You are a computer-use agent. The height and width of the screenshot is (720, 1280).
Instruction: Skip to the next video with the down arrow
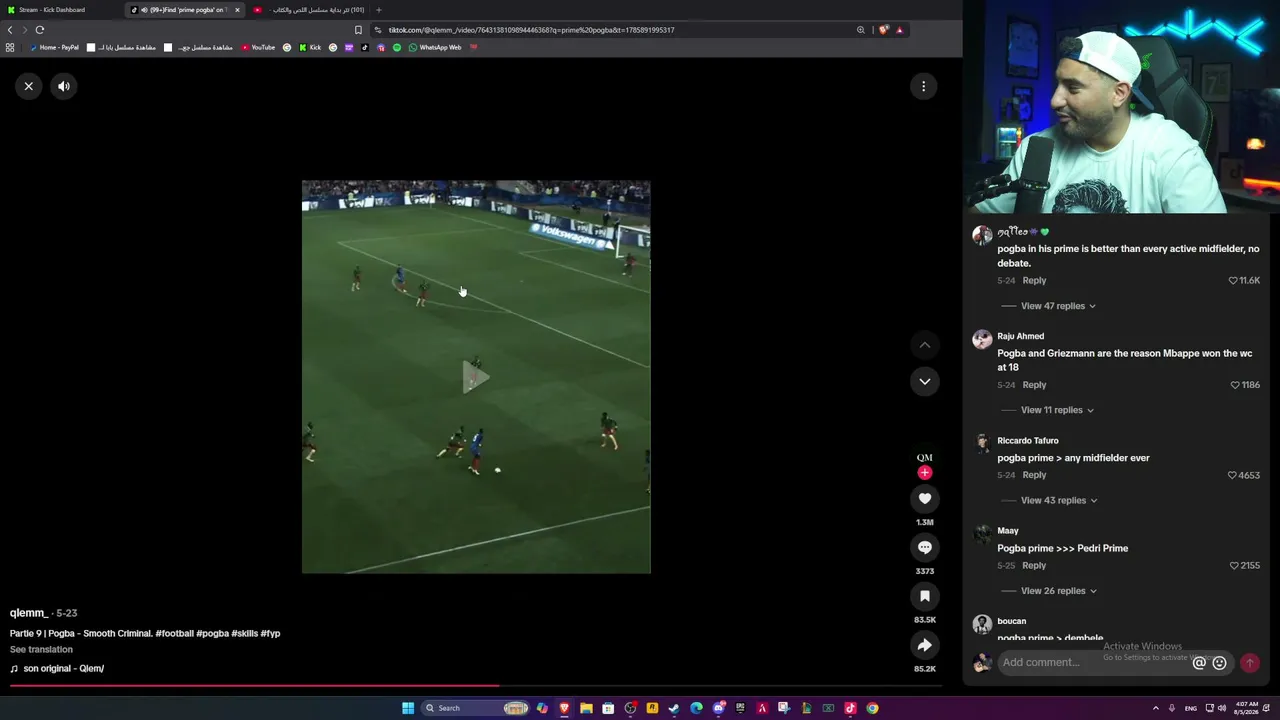coord(925,381)
